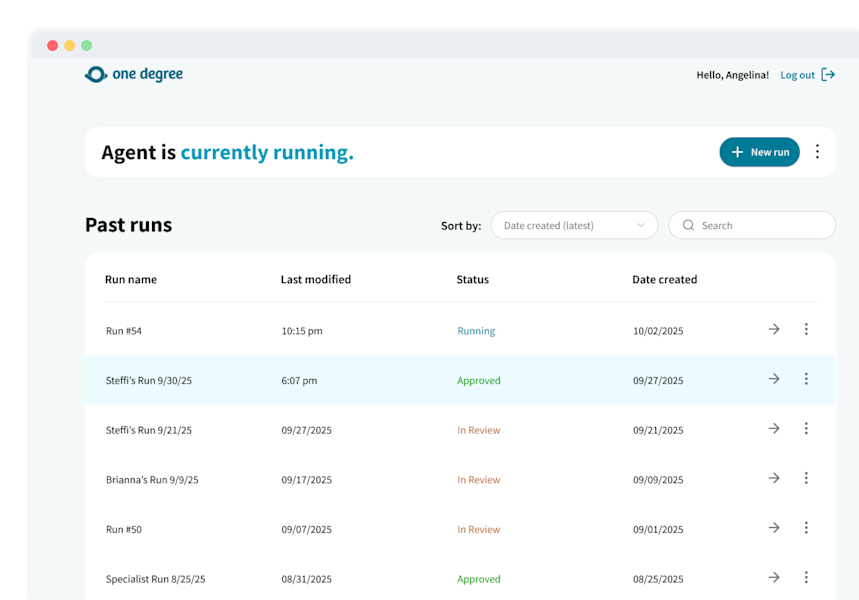Open the Date created (latest) sort box
The image size is (859, 600).
pos(574,225)
